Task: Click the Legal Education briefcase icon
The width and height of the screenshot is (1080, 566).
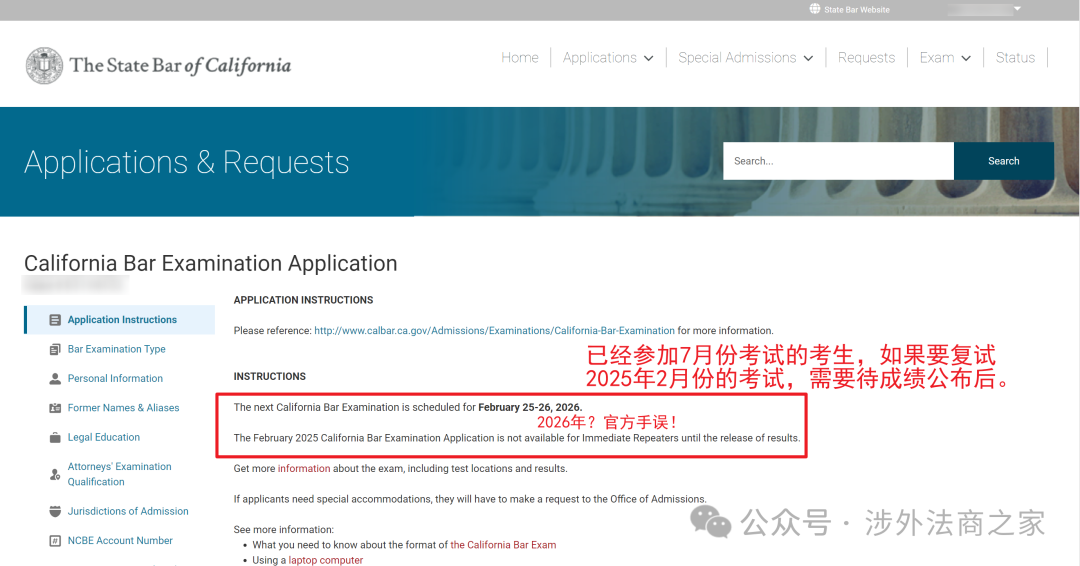Action: tap(55, 438)
